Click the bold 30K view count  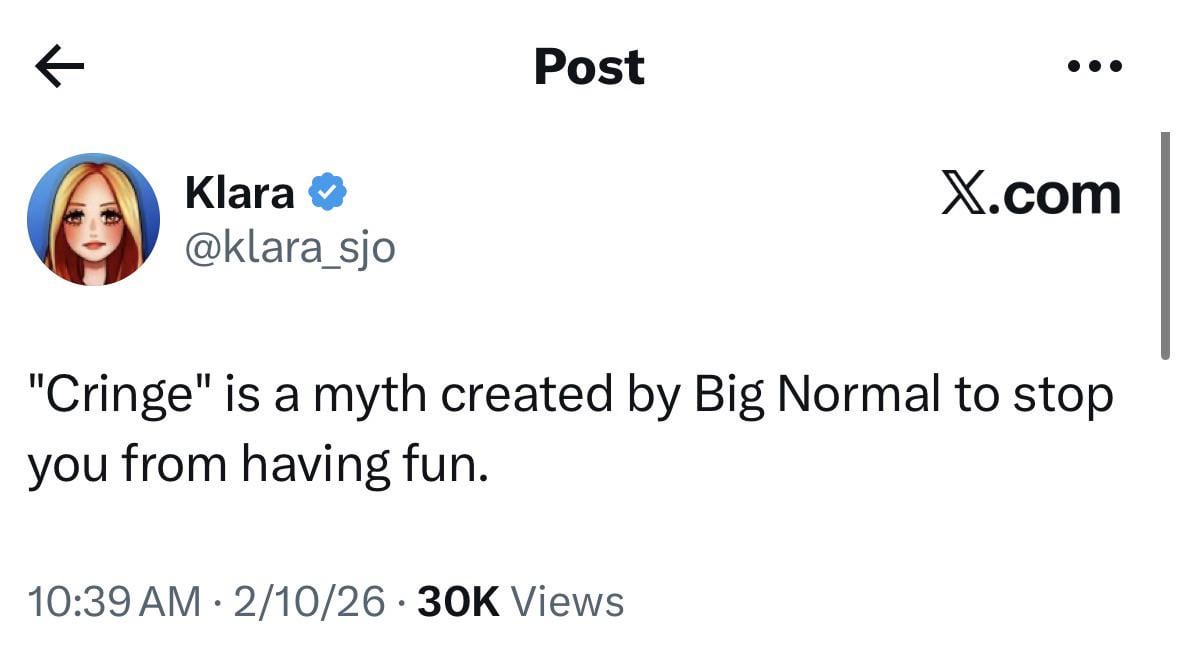click(458, 602)
